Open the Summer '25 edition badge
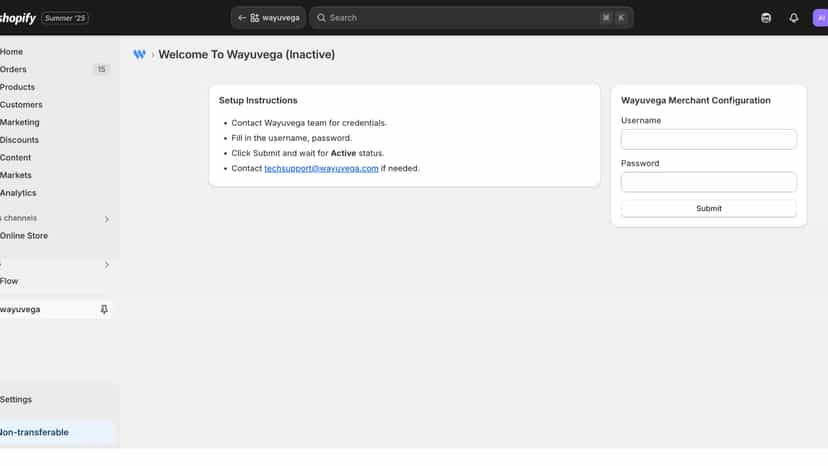Viewport: 828px width, 466px height. pyautogui.click(x=65, y=18)
